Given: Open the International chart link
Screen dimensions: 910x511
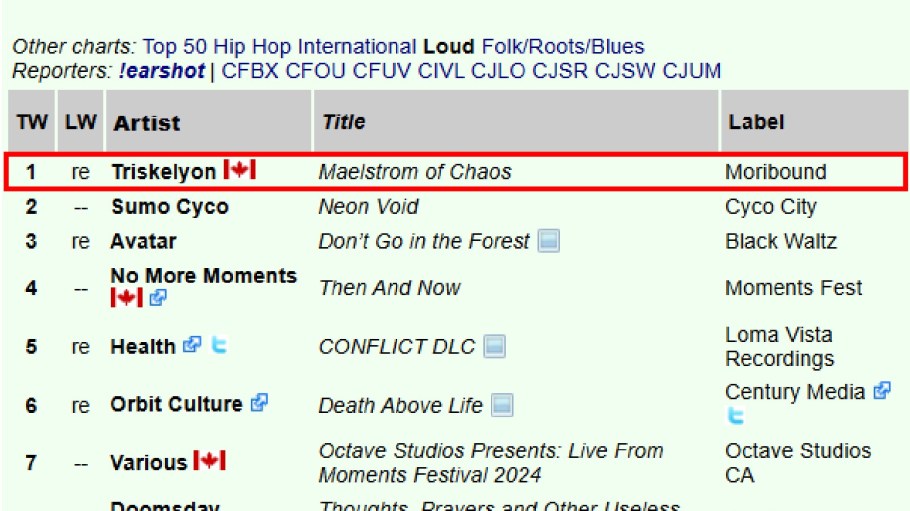Looking at the screenshot, I should 357,47.
